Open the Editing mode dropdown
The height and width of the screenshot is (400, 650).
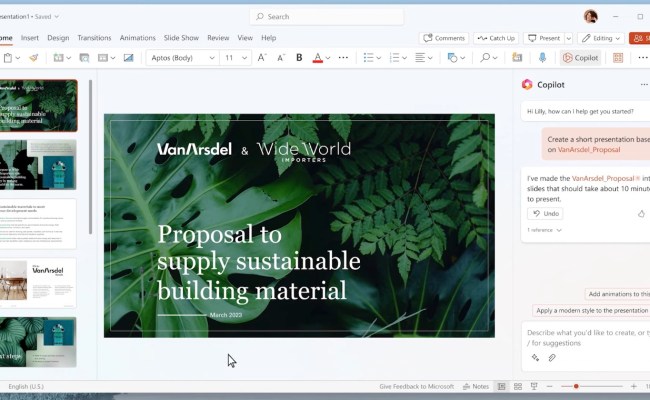coord(601,38)
